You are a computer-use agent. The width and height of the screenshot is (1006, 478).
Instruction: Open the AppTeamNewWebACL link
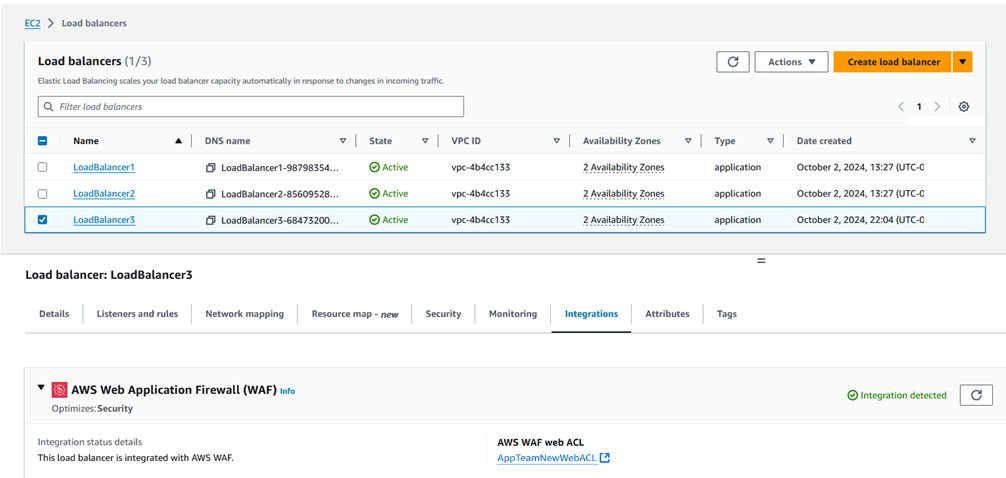[547, 458]
